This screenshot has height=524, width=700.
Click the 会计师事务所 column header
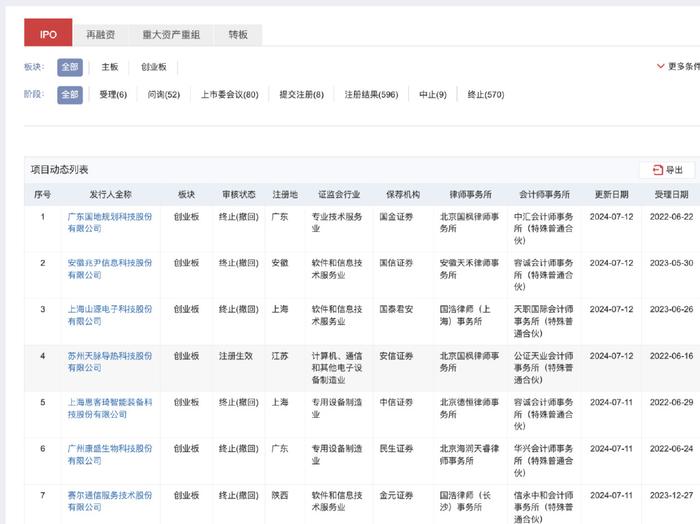pos(544,195)
